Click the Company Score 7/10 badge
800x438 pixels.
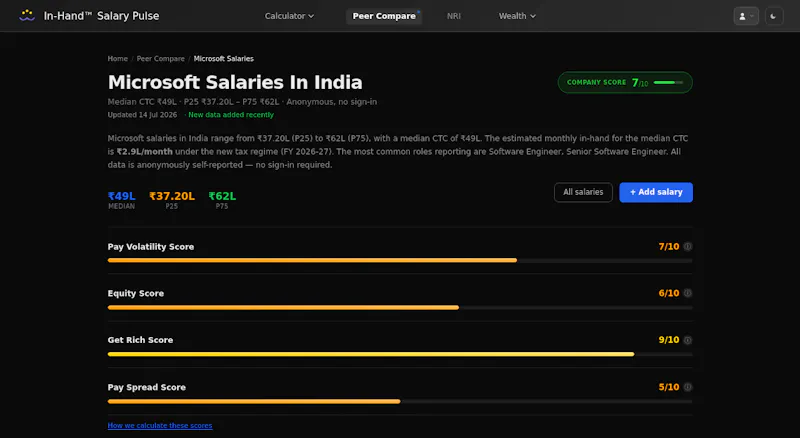(x=625, y=82)
